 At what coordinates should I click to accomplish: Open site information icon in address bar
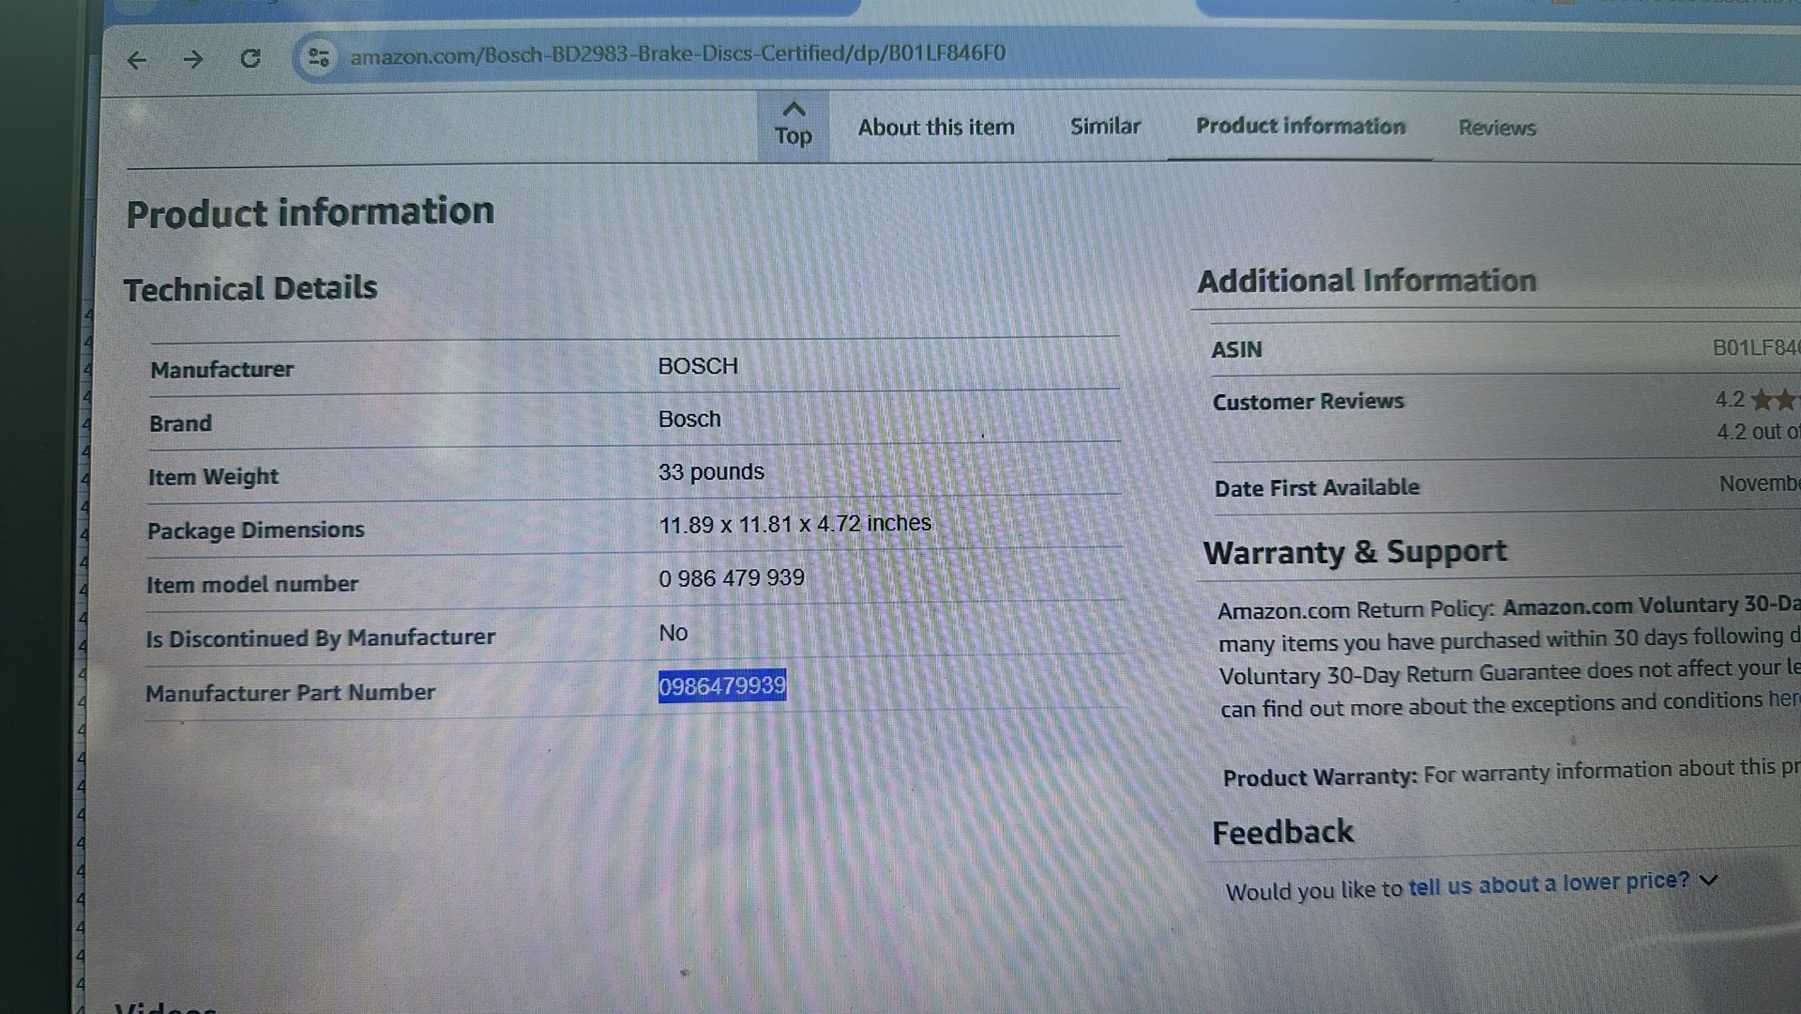click(319, 57)
